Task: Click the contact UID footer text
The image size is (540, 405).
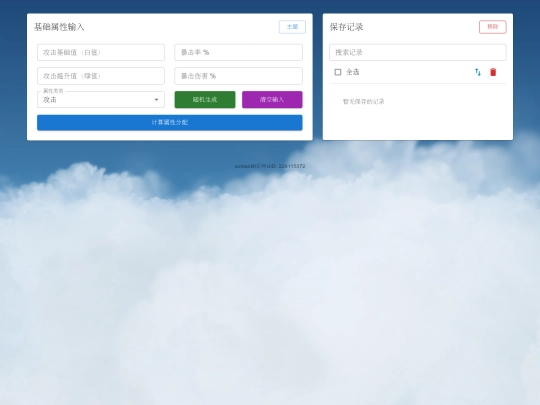Action: point(270,166)
